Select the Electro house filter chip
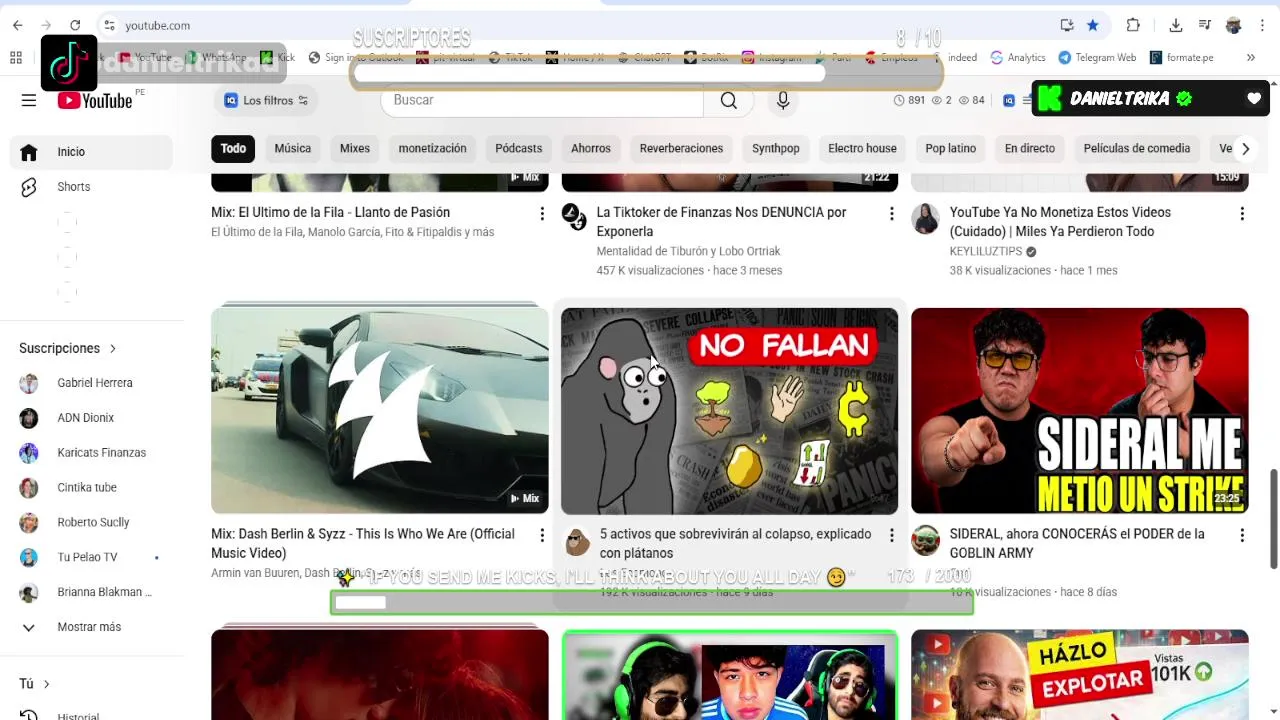This screenshot has height=720, width=1280. (862, 148)
